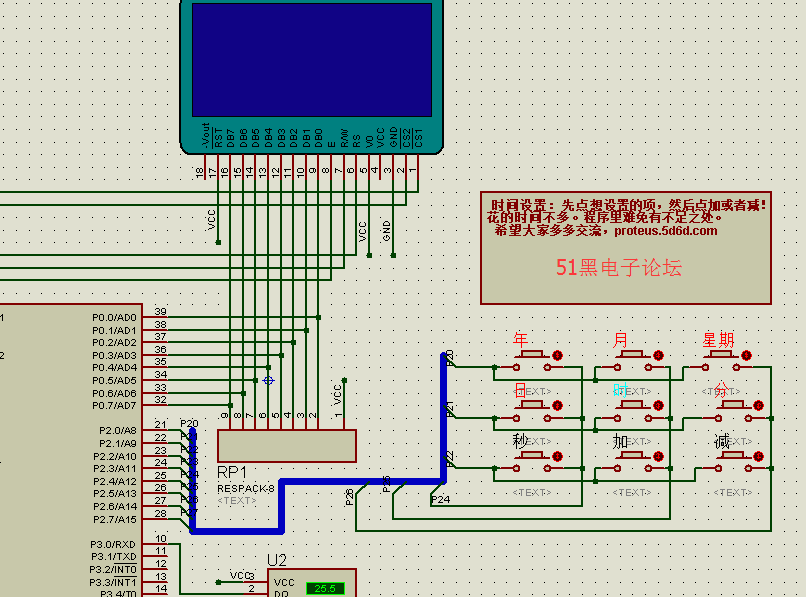Select the <TEXT> placeholder under RESPACK-8
Image resolution: width=806 pixels, height=597 pixels.
pos(236,500)
